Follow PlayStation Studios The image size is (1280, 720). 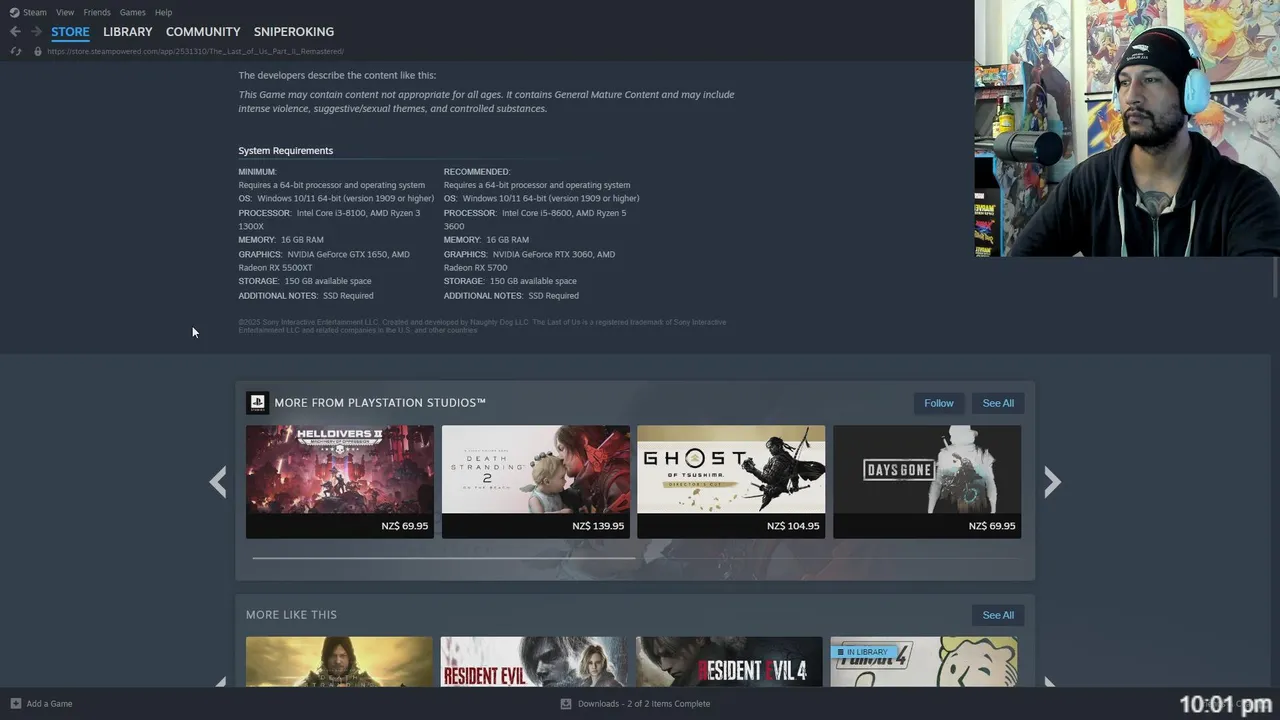pyautogui.click(x=939, y=403)
